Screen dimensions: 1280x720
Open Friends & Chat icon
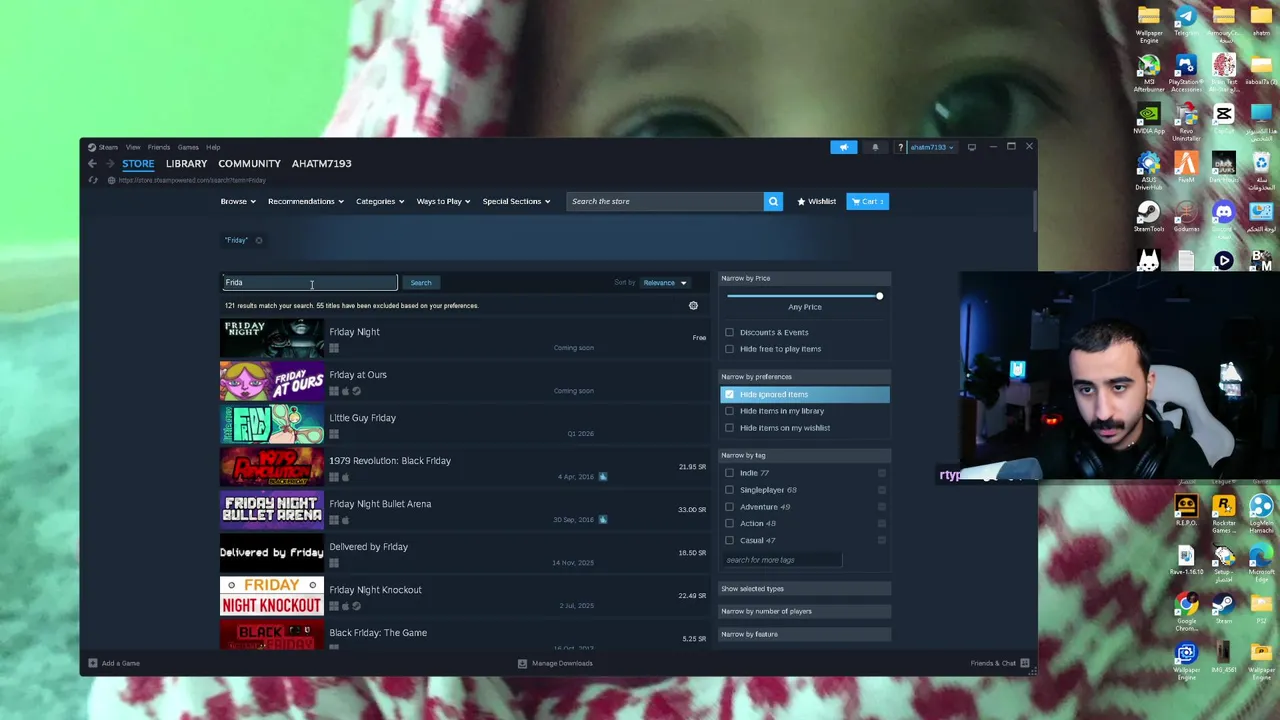[x=1024, y=663]
